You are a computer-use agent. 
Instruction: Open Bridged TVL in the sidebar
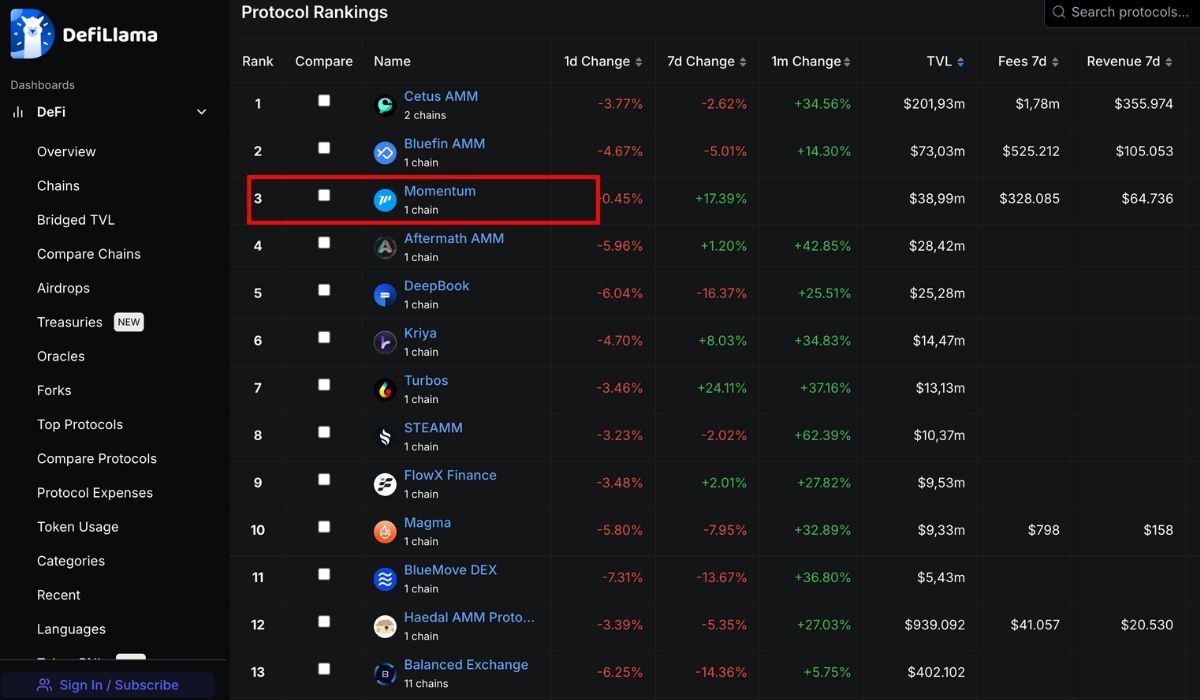76,220
